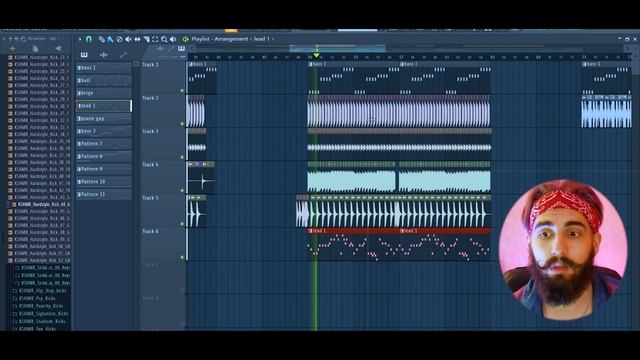Select the Zoom magnifier tool
This screenshot has height=360, width=640.
(x=164, y=39)
